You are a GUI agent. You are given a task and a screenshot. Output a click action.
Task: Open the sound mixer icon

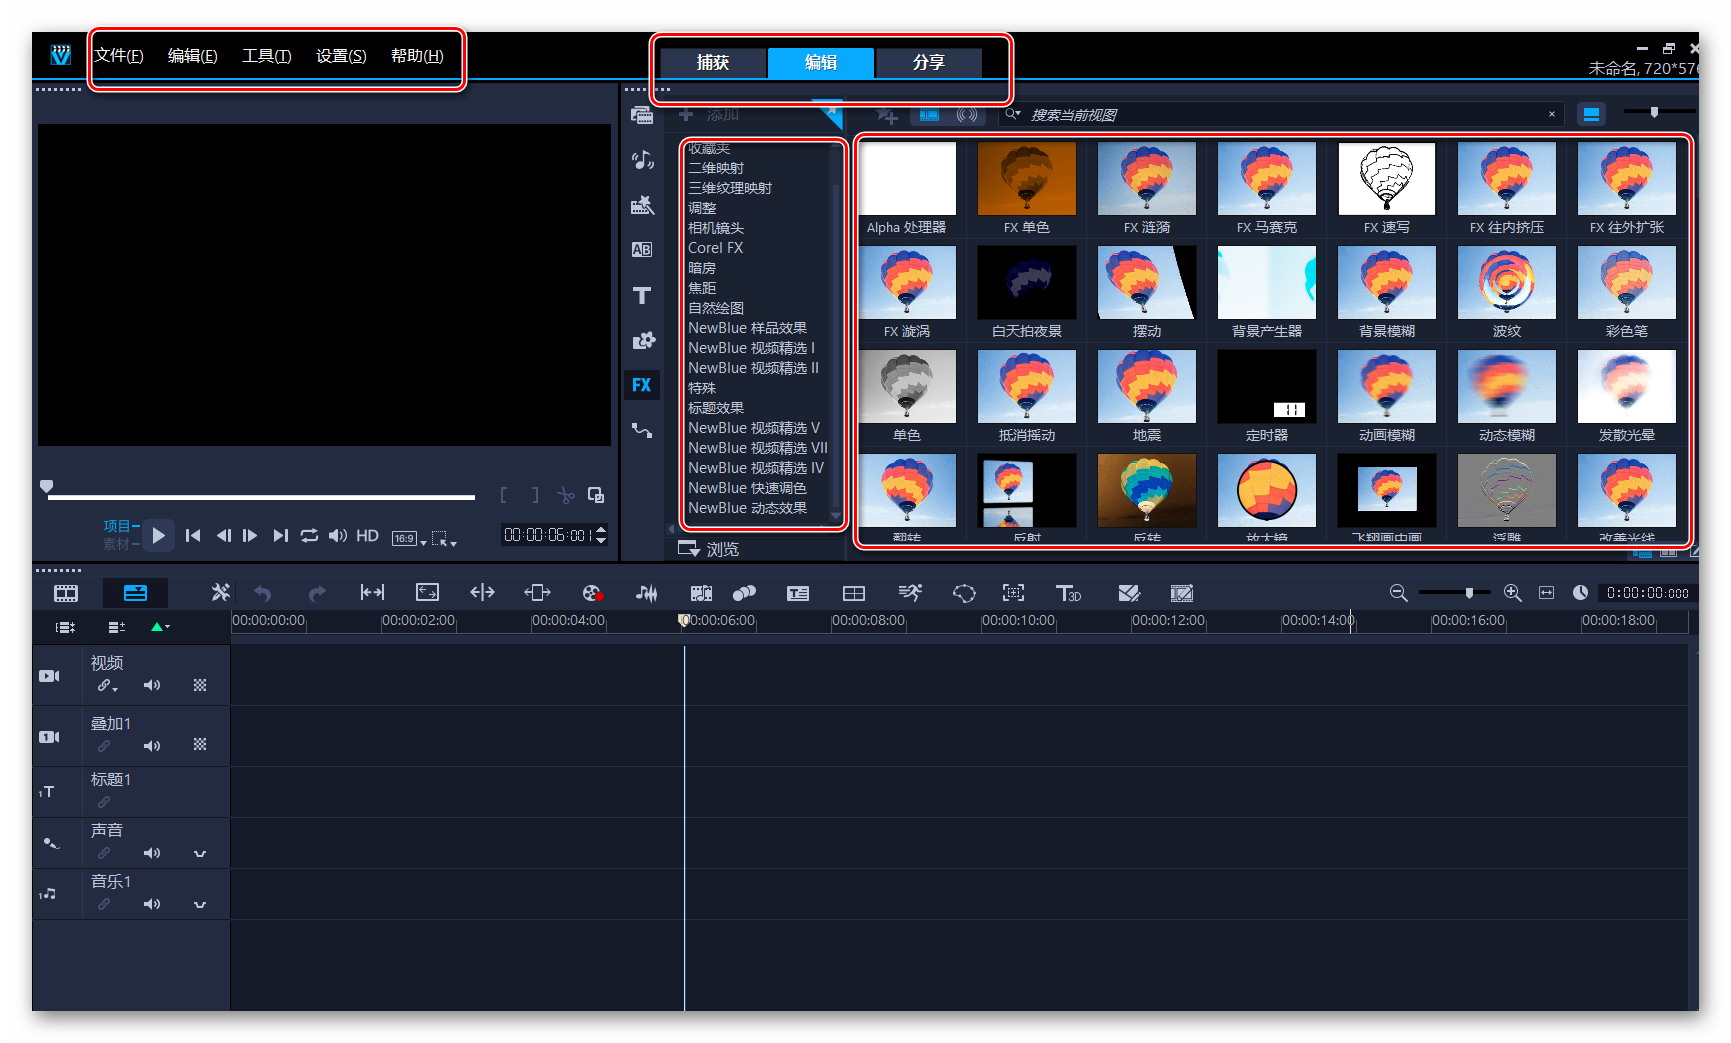pos(647,593)
